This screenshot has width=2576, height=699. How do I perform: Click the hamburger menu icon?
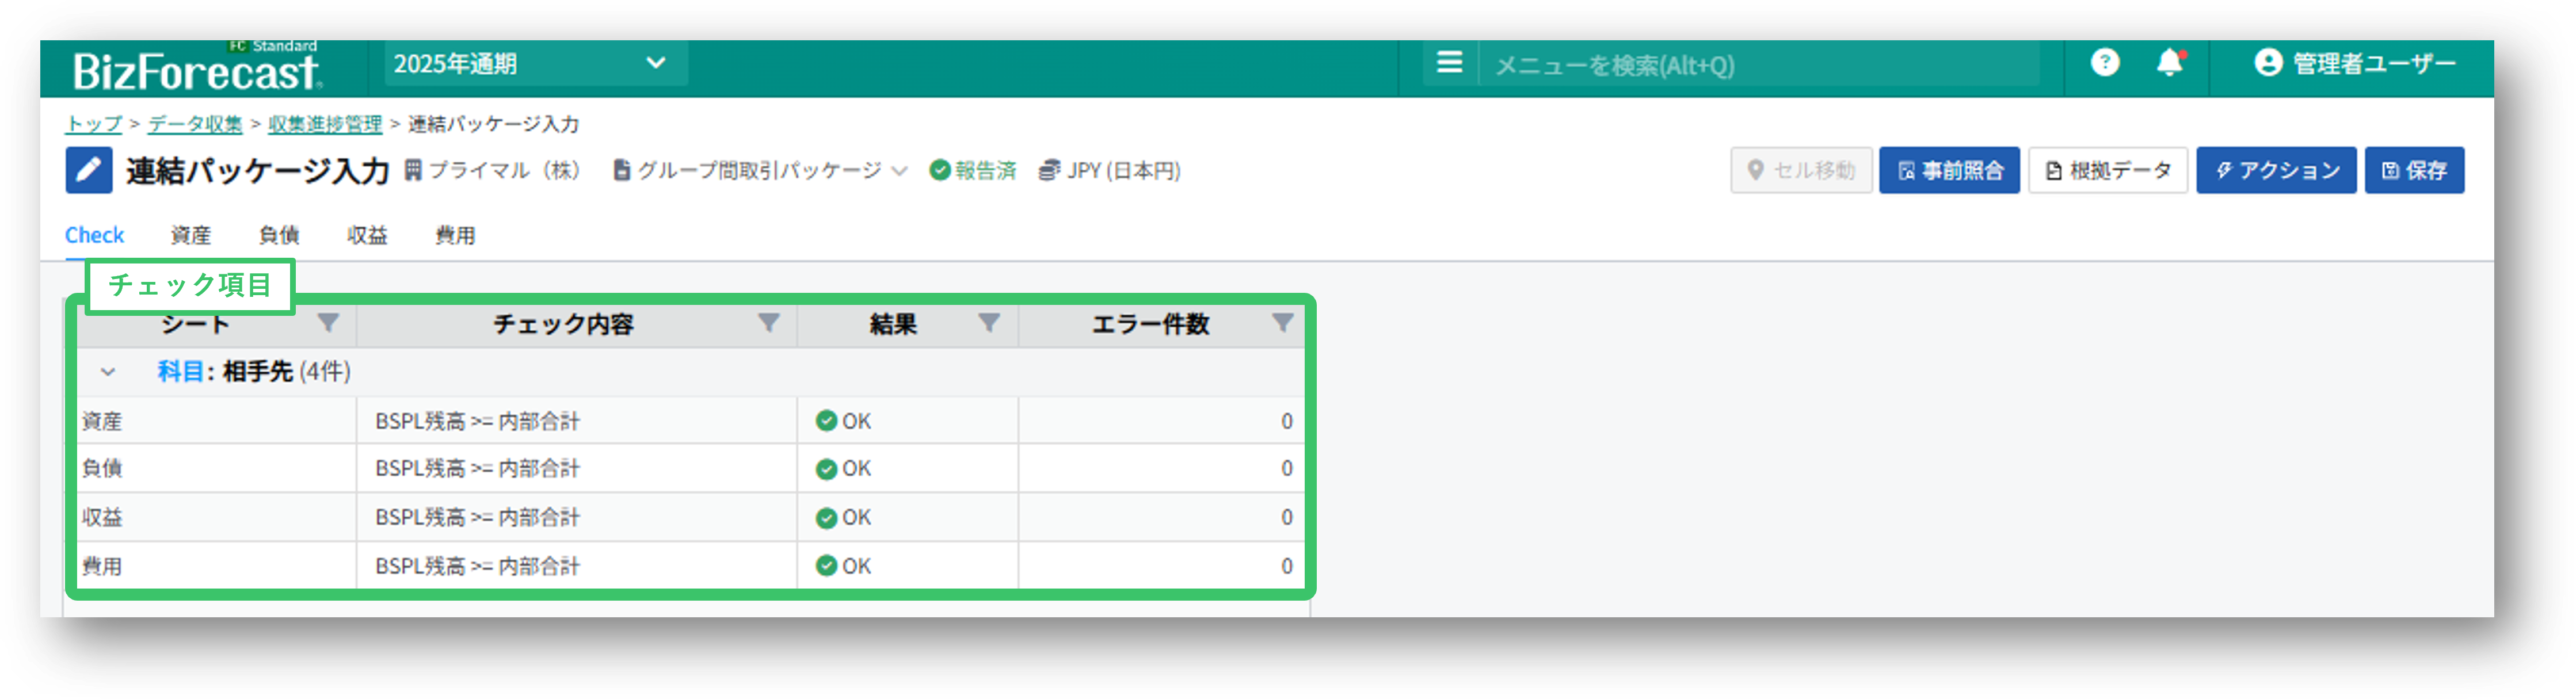point(1449,63)
